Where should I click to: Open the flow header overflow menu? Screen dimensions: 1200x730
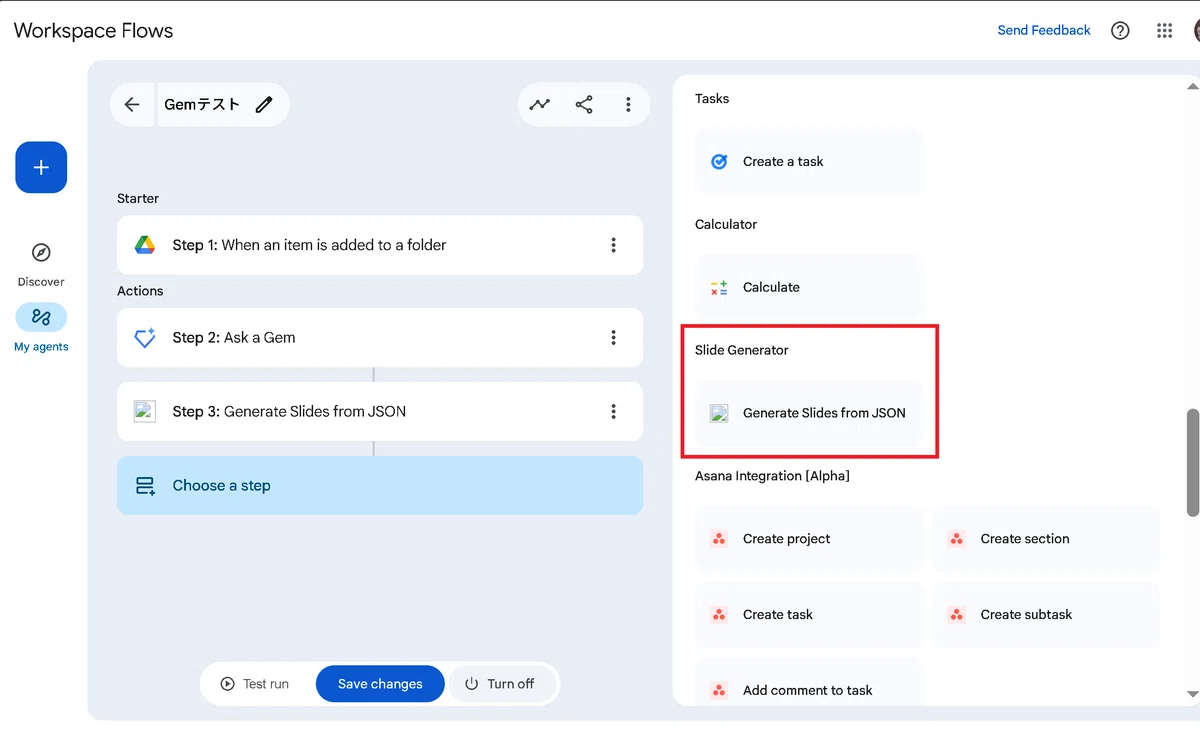point(628,104)
